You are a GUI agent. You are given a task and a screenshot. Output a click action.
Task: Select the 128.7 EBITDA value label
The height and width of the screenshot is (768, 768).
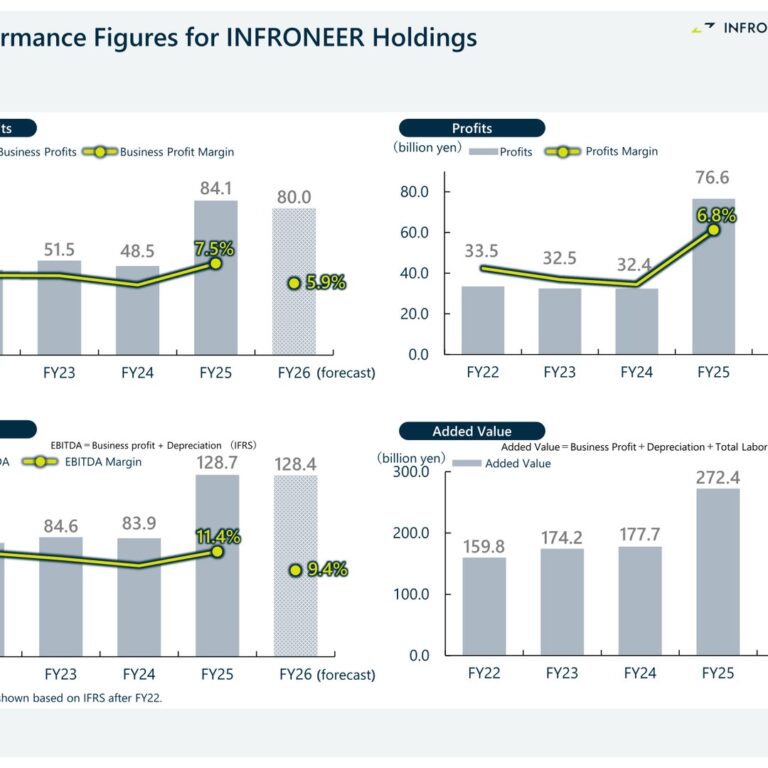pyautogui.click(x=217, y=462)
